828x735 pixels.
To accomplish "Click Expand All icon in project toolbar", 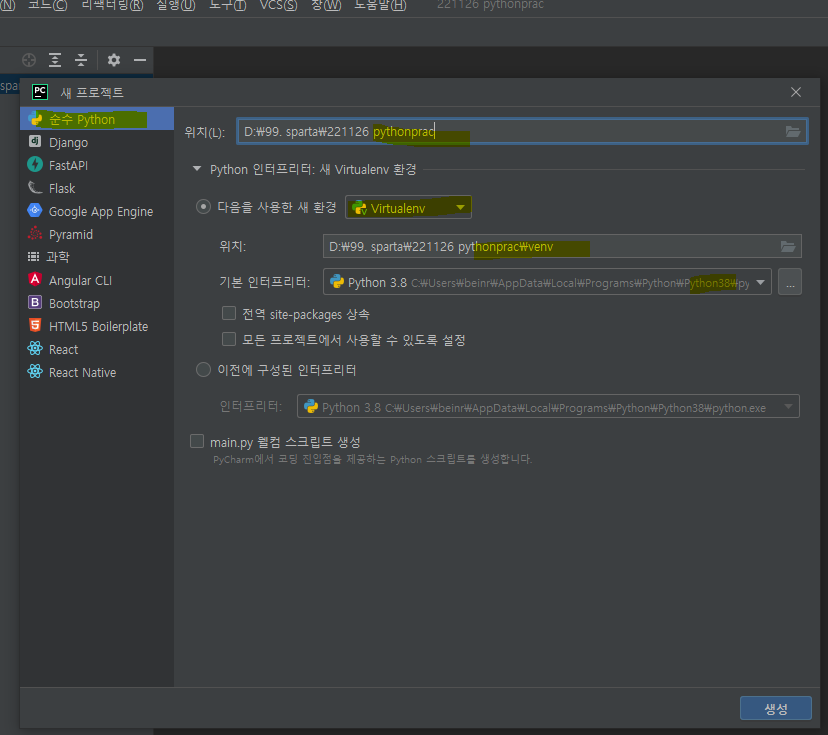I will click(x=55, y=60).
